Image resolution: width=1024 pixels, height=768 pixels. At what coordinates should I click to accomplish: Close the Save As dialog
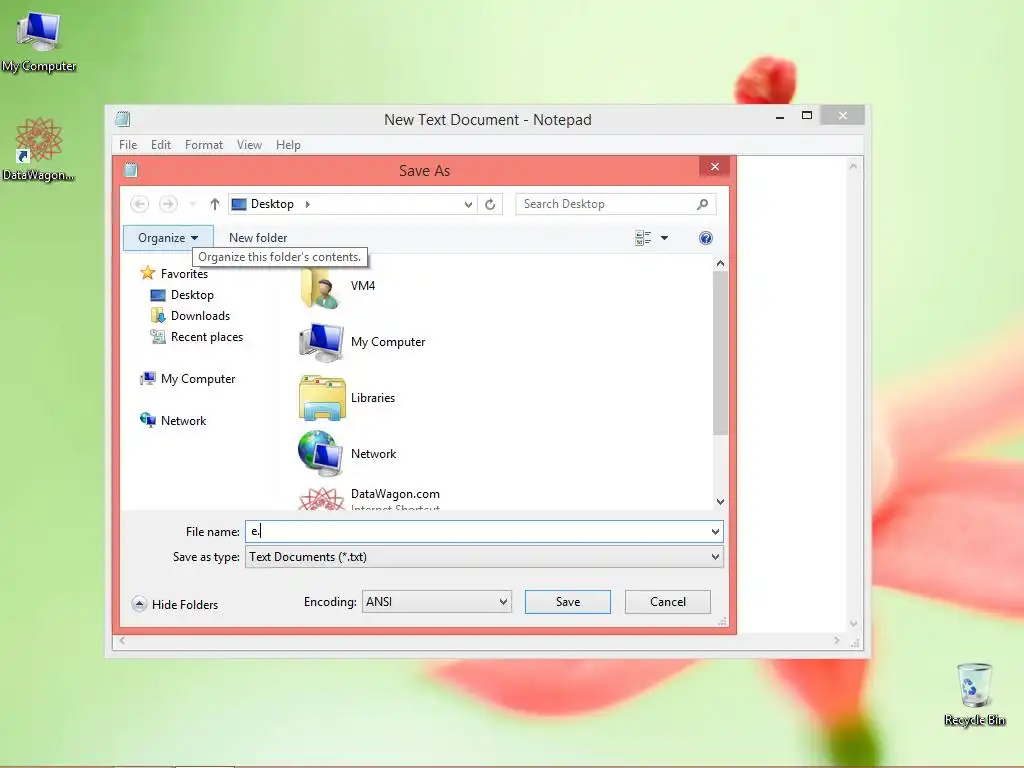tap(714, 167)
